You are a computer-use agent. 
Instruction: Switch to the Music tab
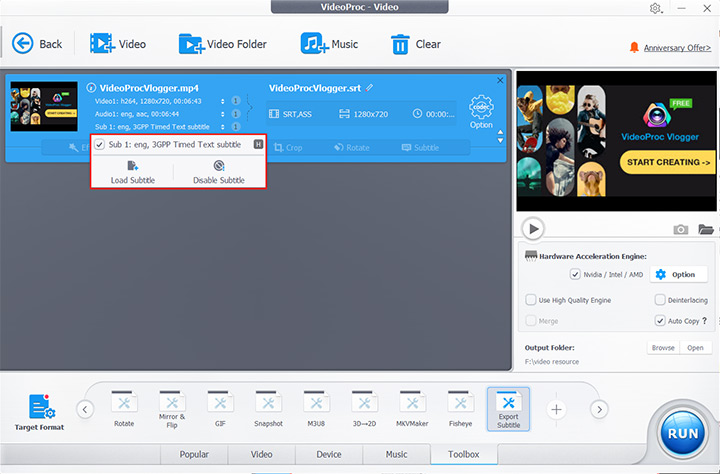tap(396, 454)
